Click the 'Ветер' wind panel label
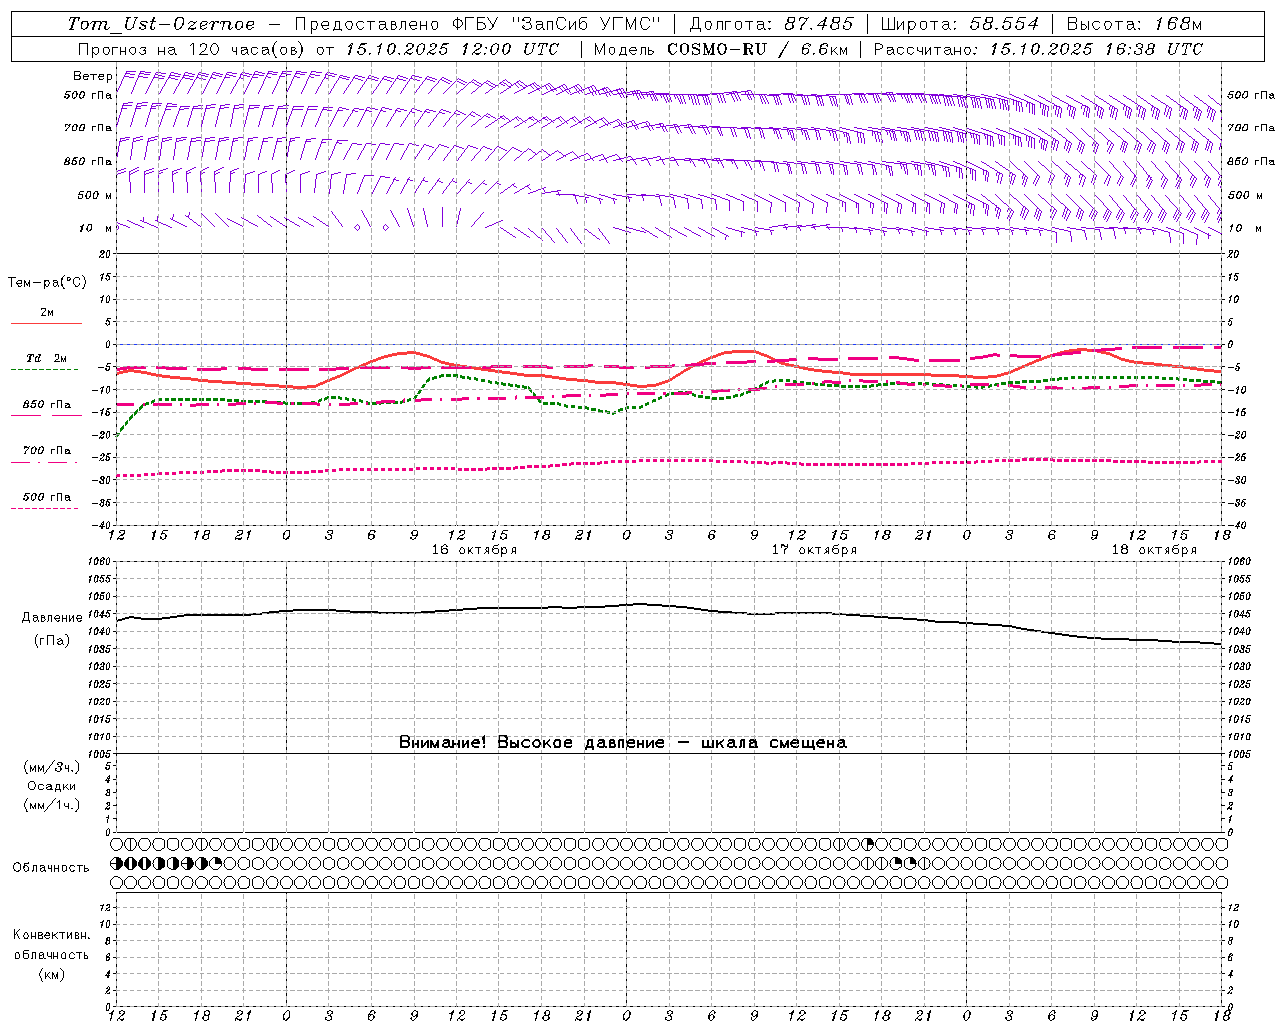 pos(92,76)
